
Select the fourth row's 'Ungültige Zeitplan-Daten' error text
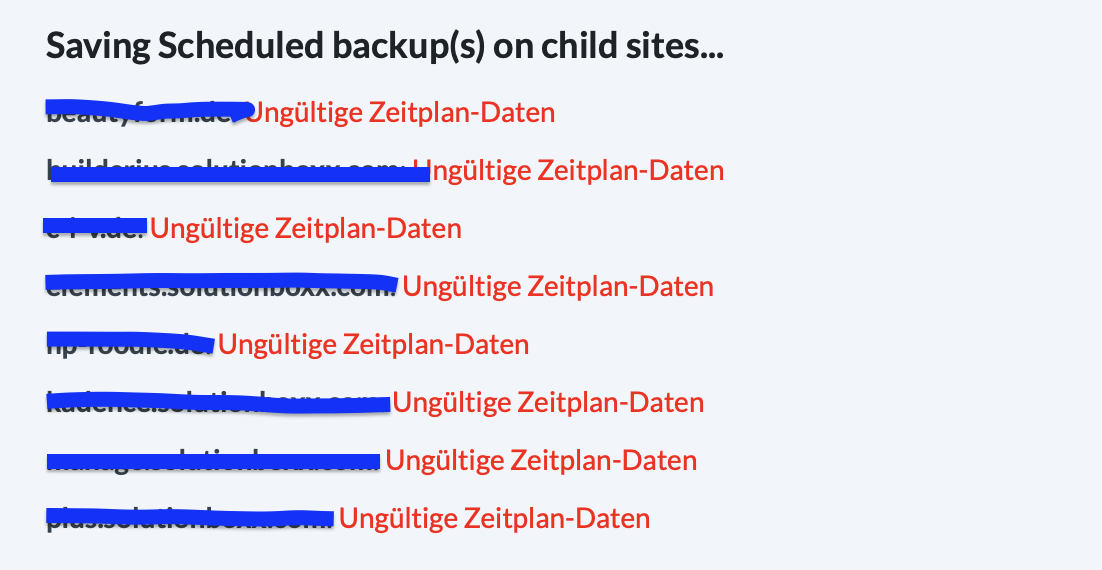pos(558,286)
